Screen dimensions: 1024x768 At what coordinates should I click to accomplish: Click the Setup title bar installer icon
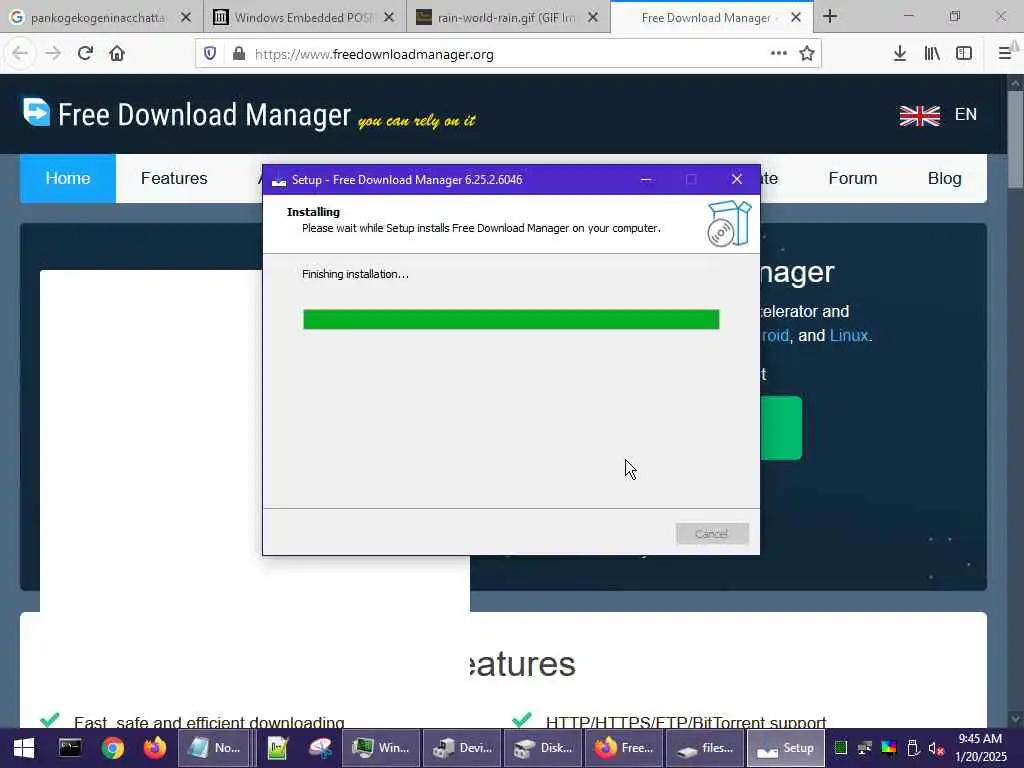tap(279, 180)
